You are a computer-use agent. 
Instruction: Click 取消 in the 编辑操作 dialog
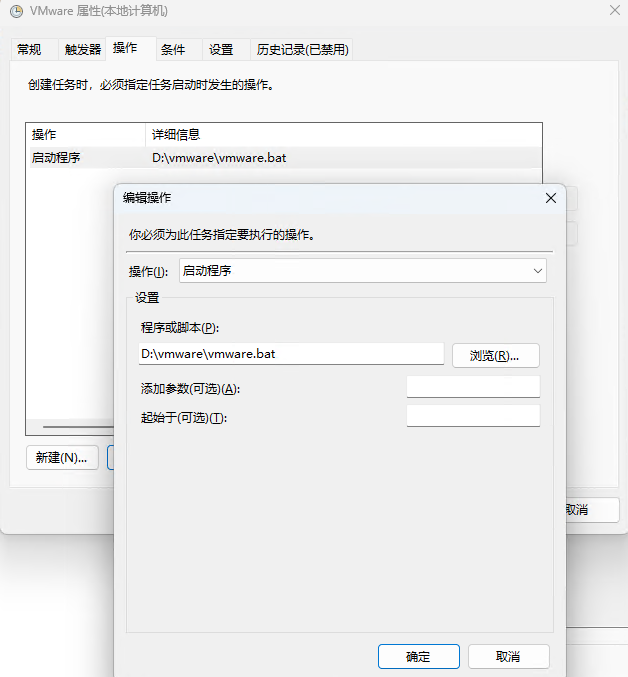coord(507,656)
